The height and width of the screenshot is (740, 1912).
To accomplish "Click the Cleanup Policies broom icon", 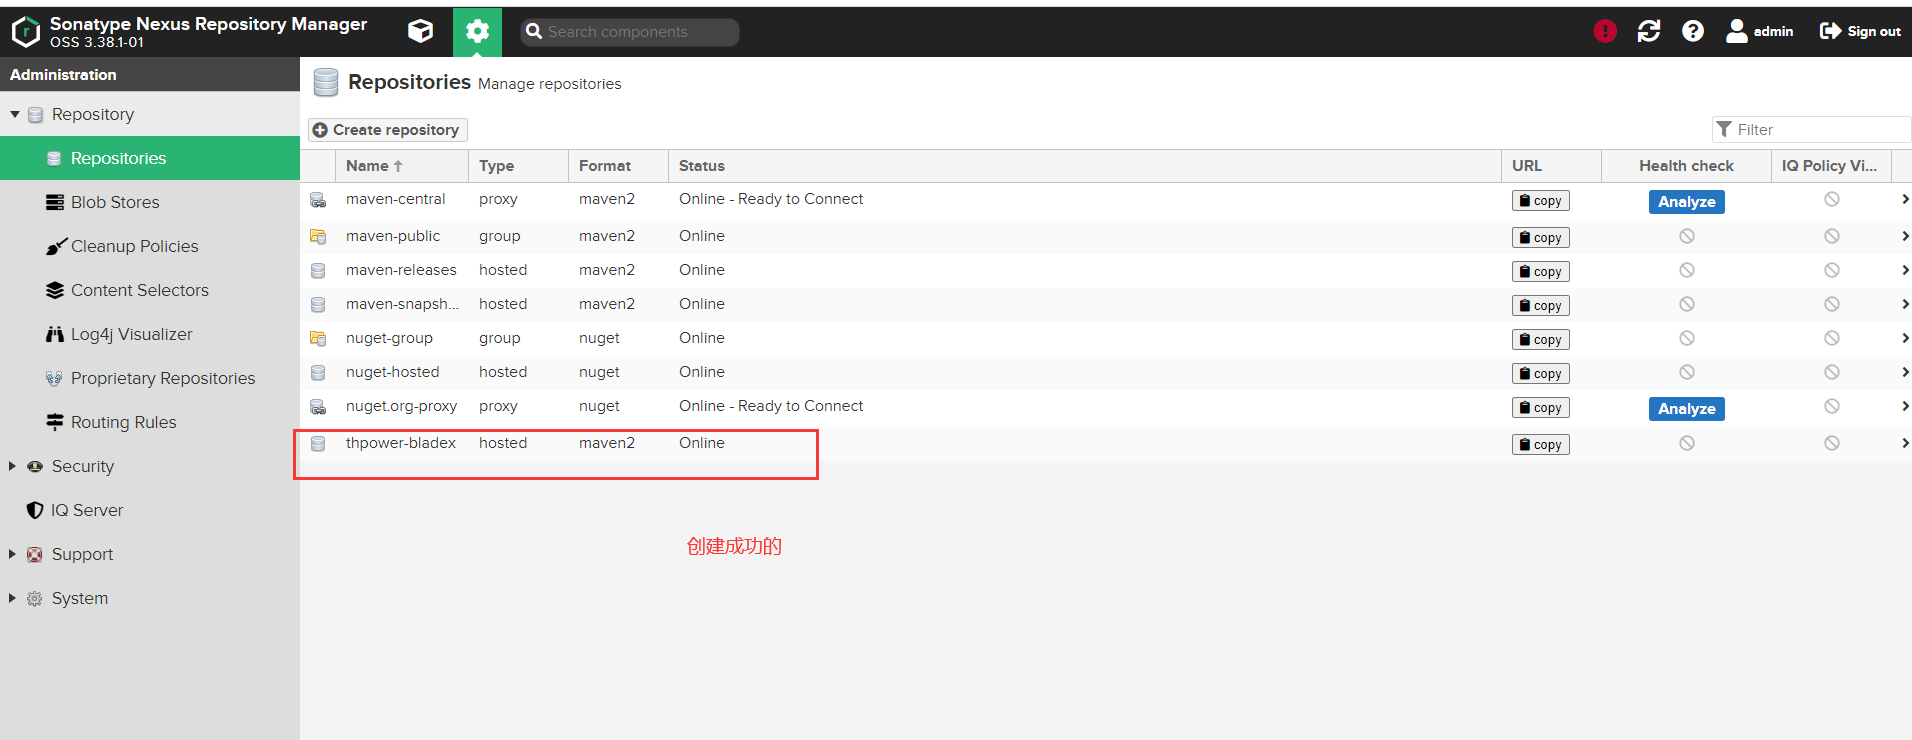I will point(56,246).
